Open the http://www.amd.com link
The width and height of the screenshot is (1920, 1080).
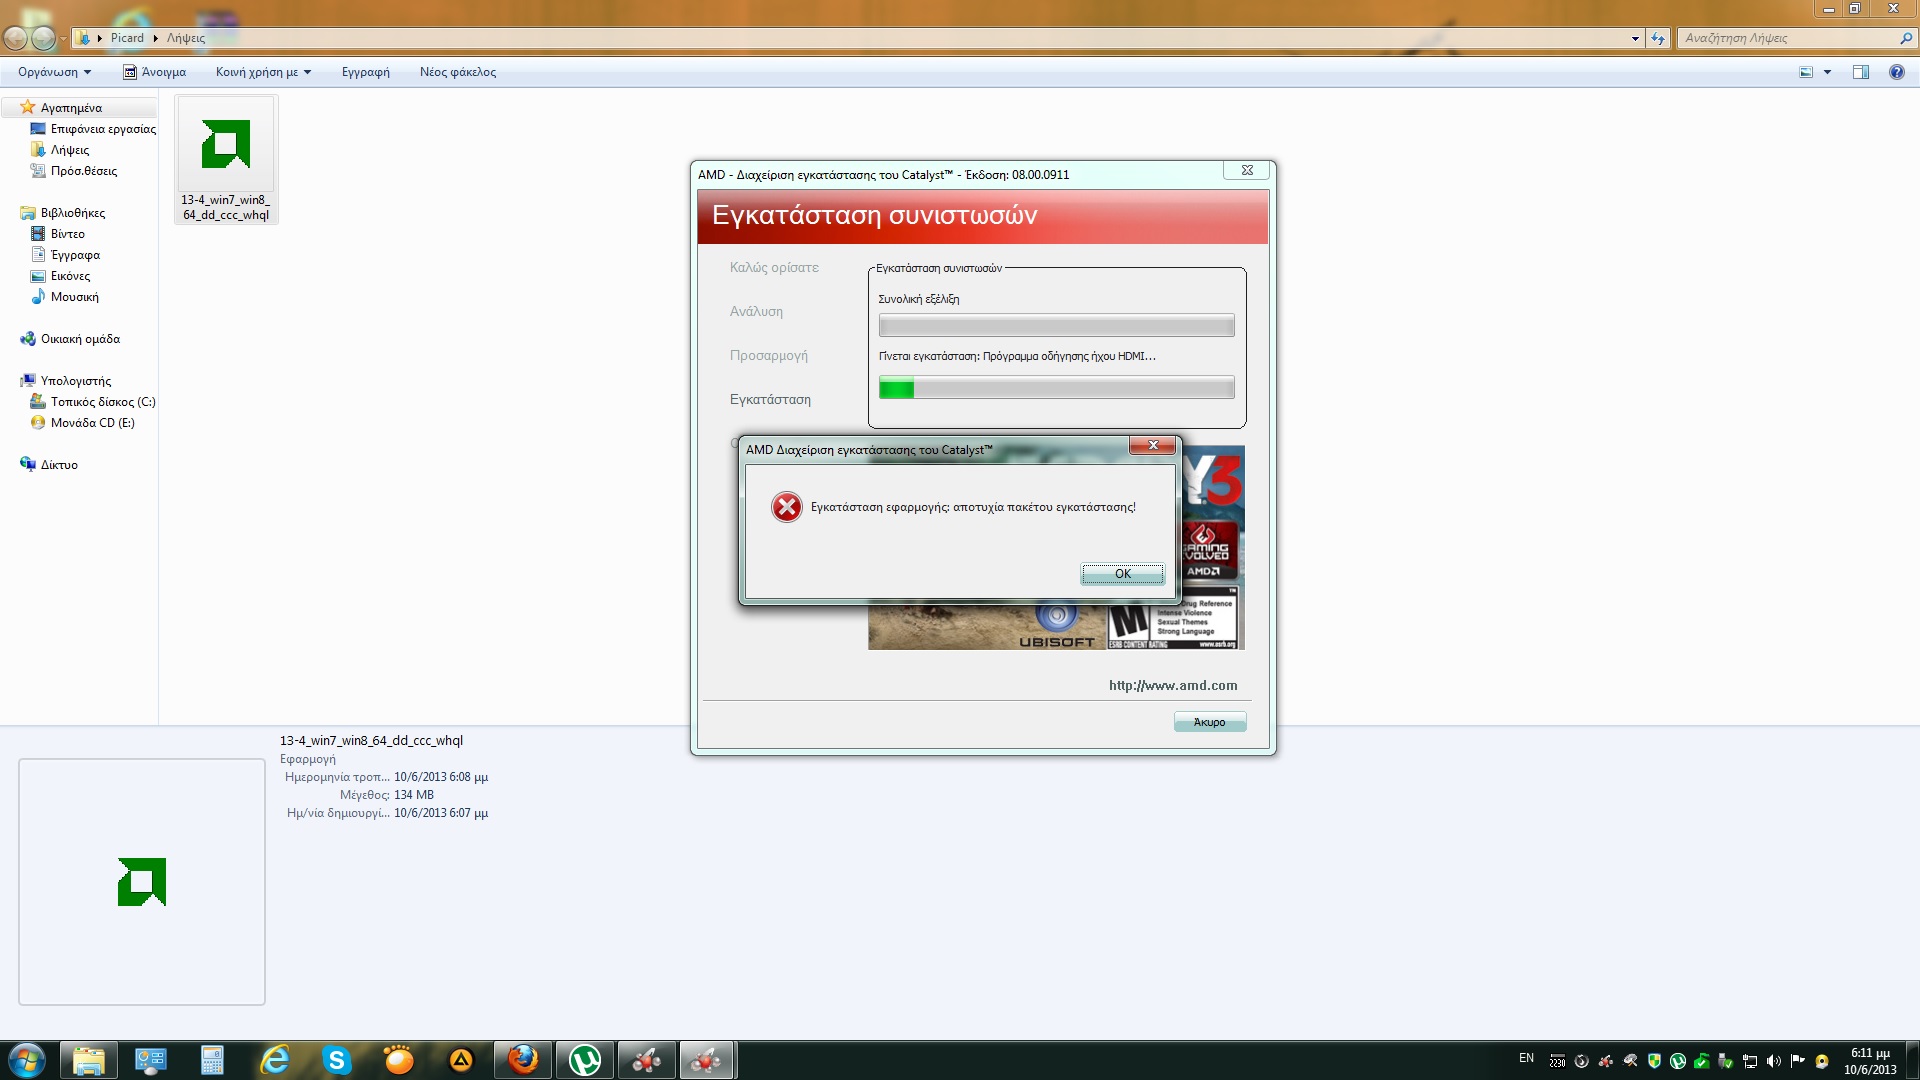(x=1173, y=686)
